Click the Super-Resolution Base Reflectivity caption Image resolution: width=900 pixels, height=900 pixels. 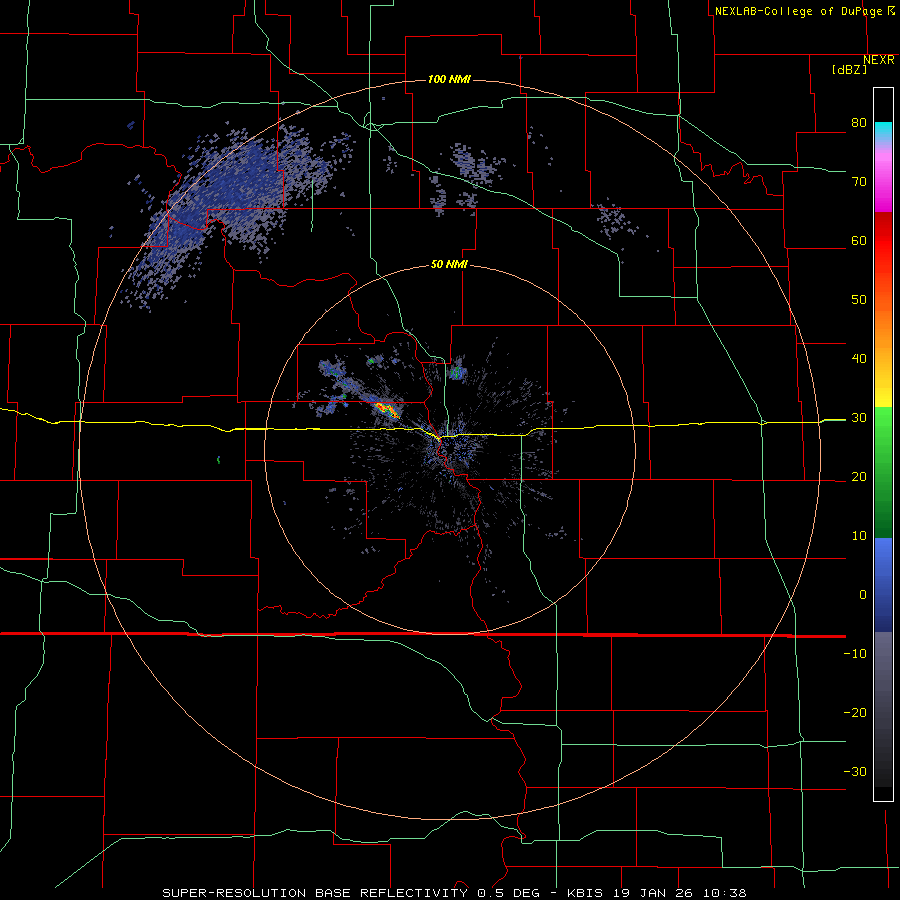(454, 893)
